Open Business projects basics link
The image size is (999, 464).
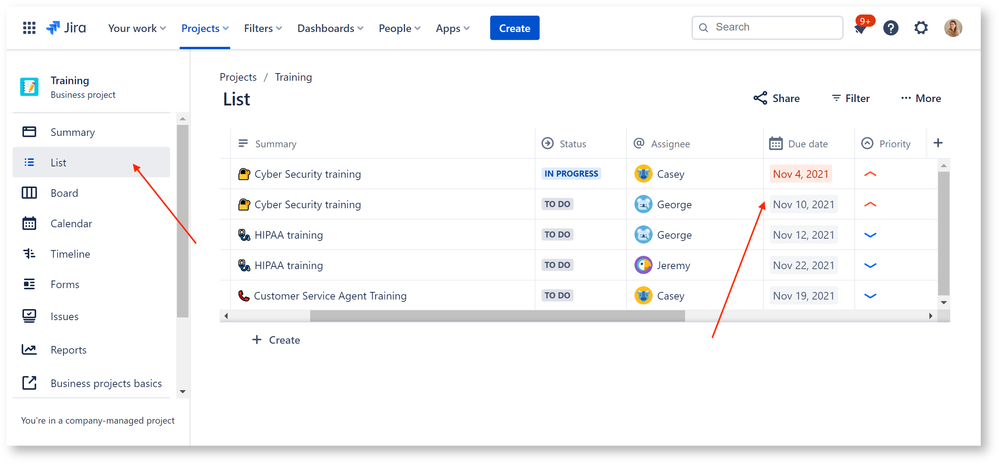(x=91, y=383)
